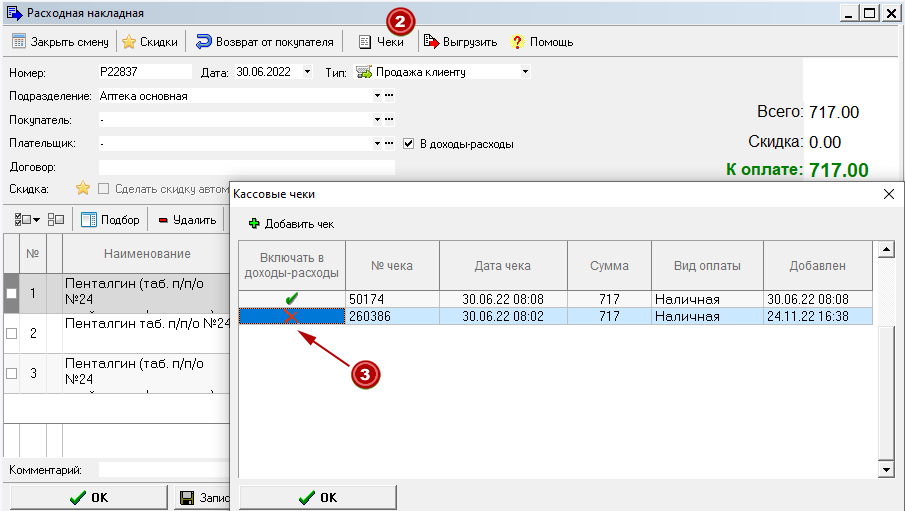
Task: Click the Подбор button
Action: tap(110, 219)
